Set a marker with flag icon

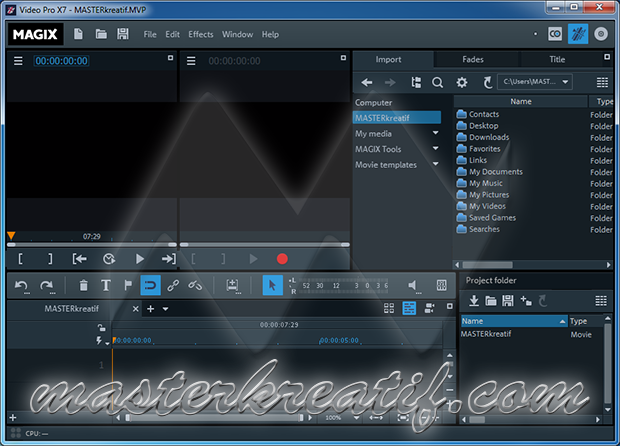pyautogui.click(x=128, y=285)
